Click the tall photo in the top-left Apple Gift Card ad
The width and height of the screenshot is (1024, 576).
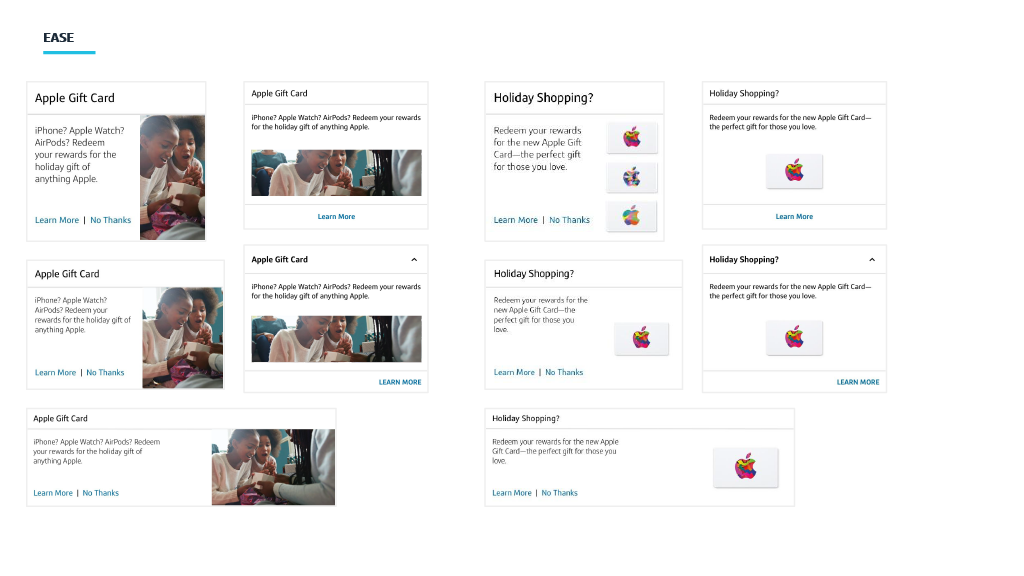click(x=172, y=176)
